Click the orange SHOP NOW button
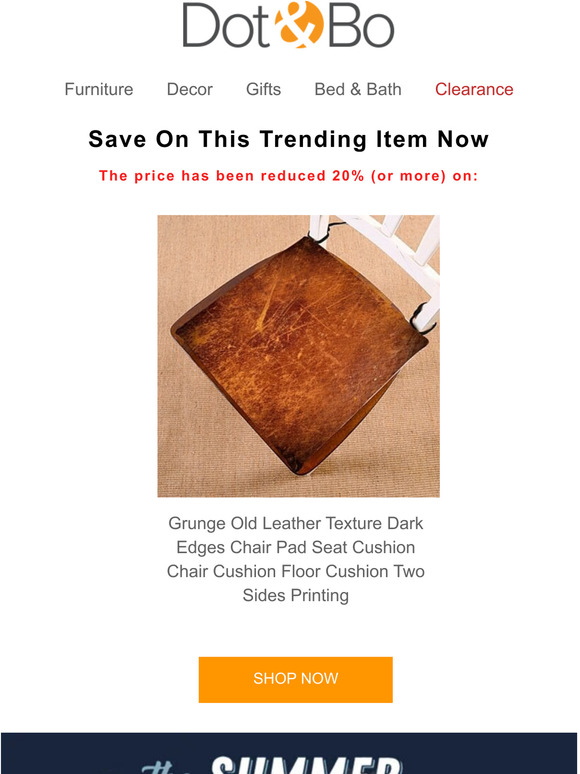 click(x=296, y=679)
